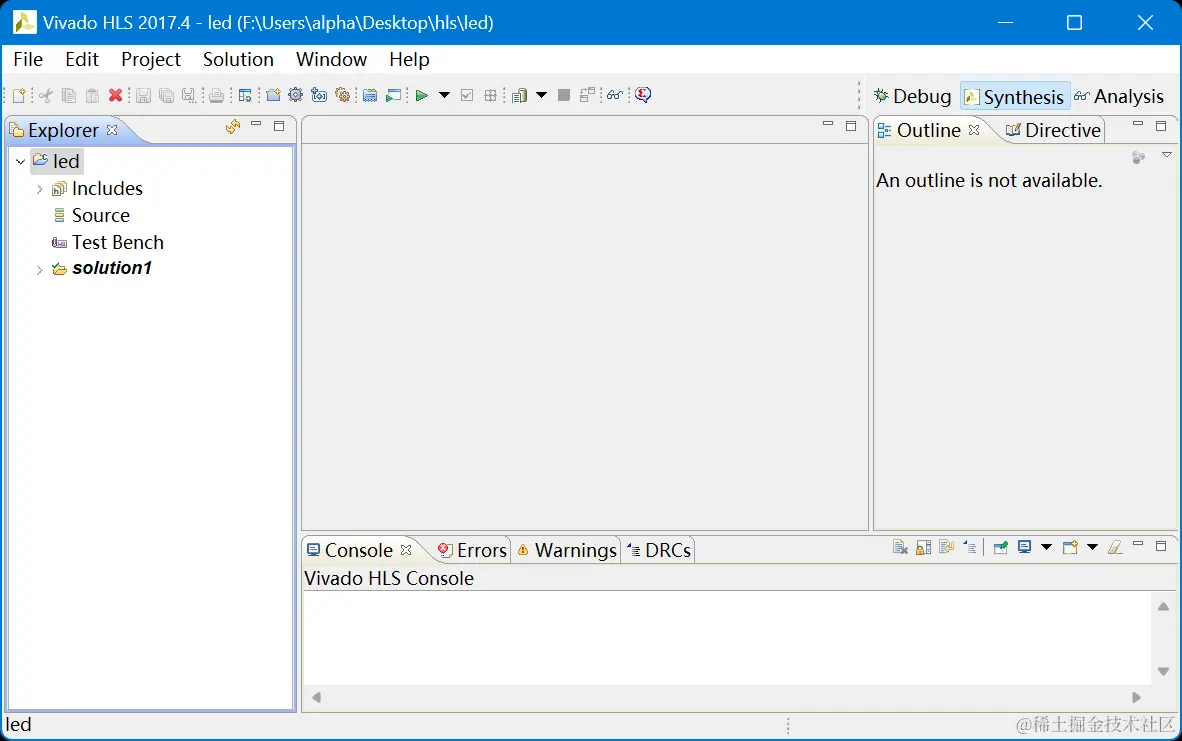Screen dimensions: 1182x741
Task: Toggle Word Wrap in Console toolbar
Action: (946, 547)
